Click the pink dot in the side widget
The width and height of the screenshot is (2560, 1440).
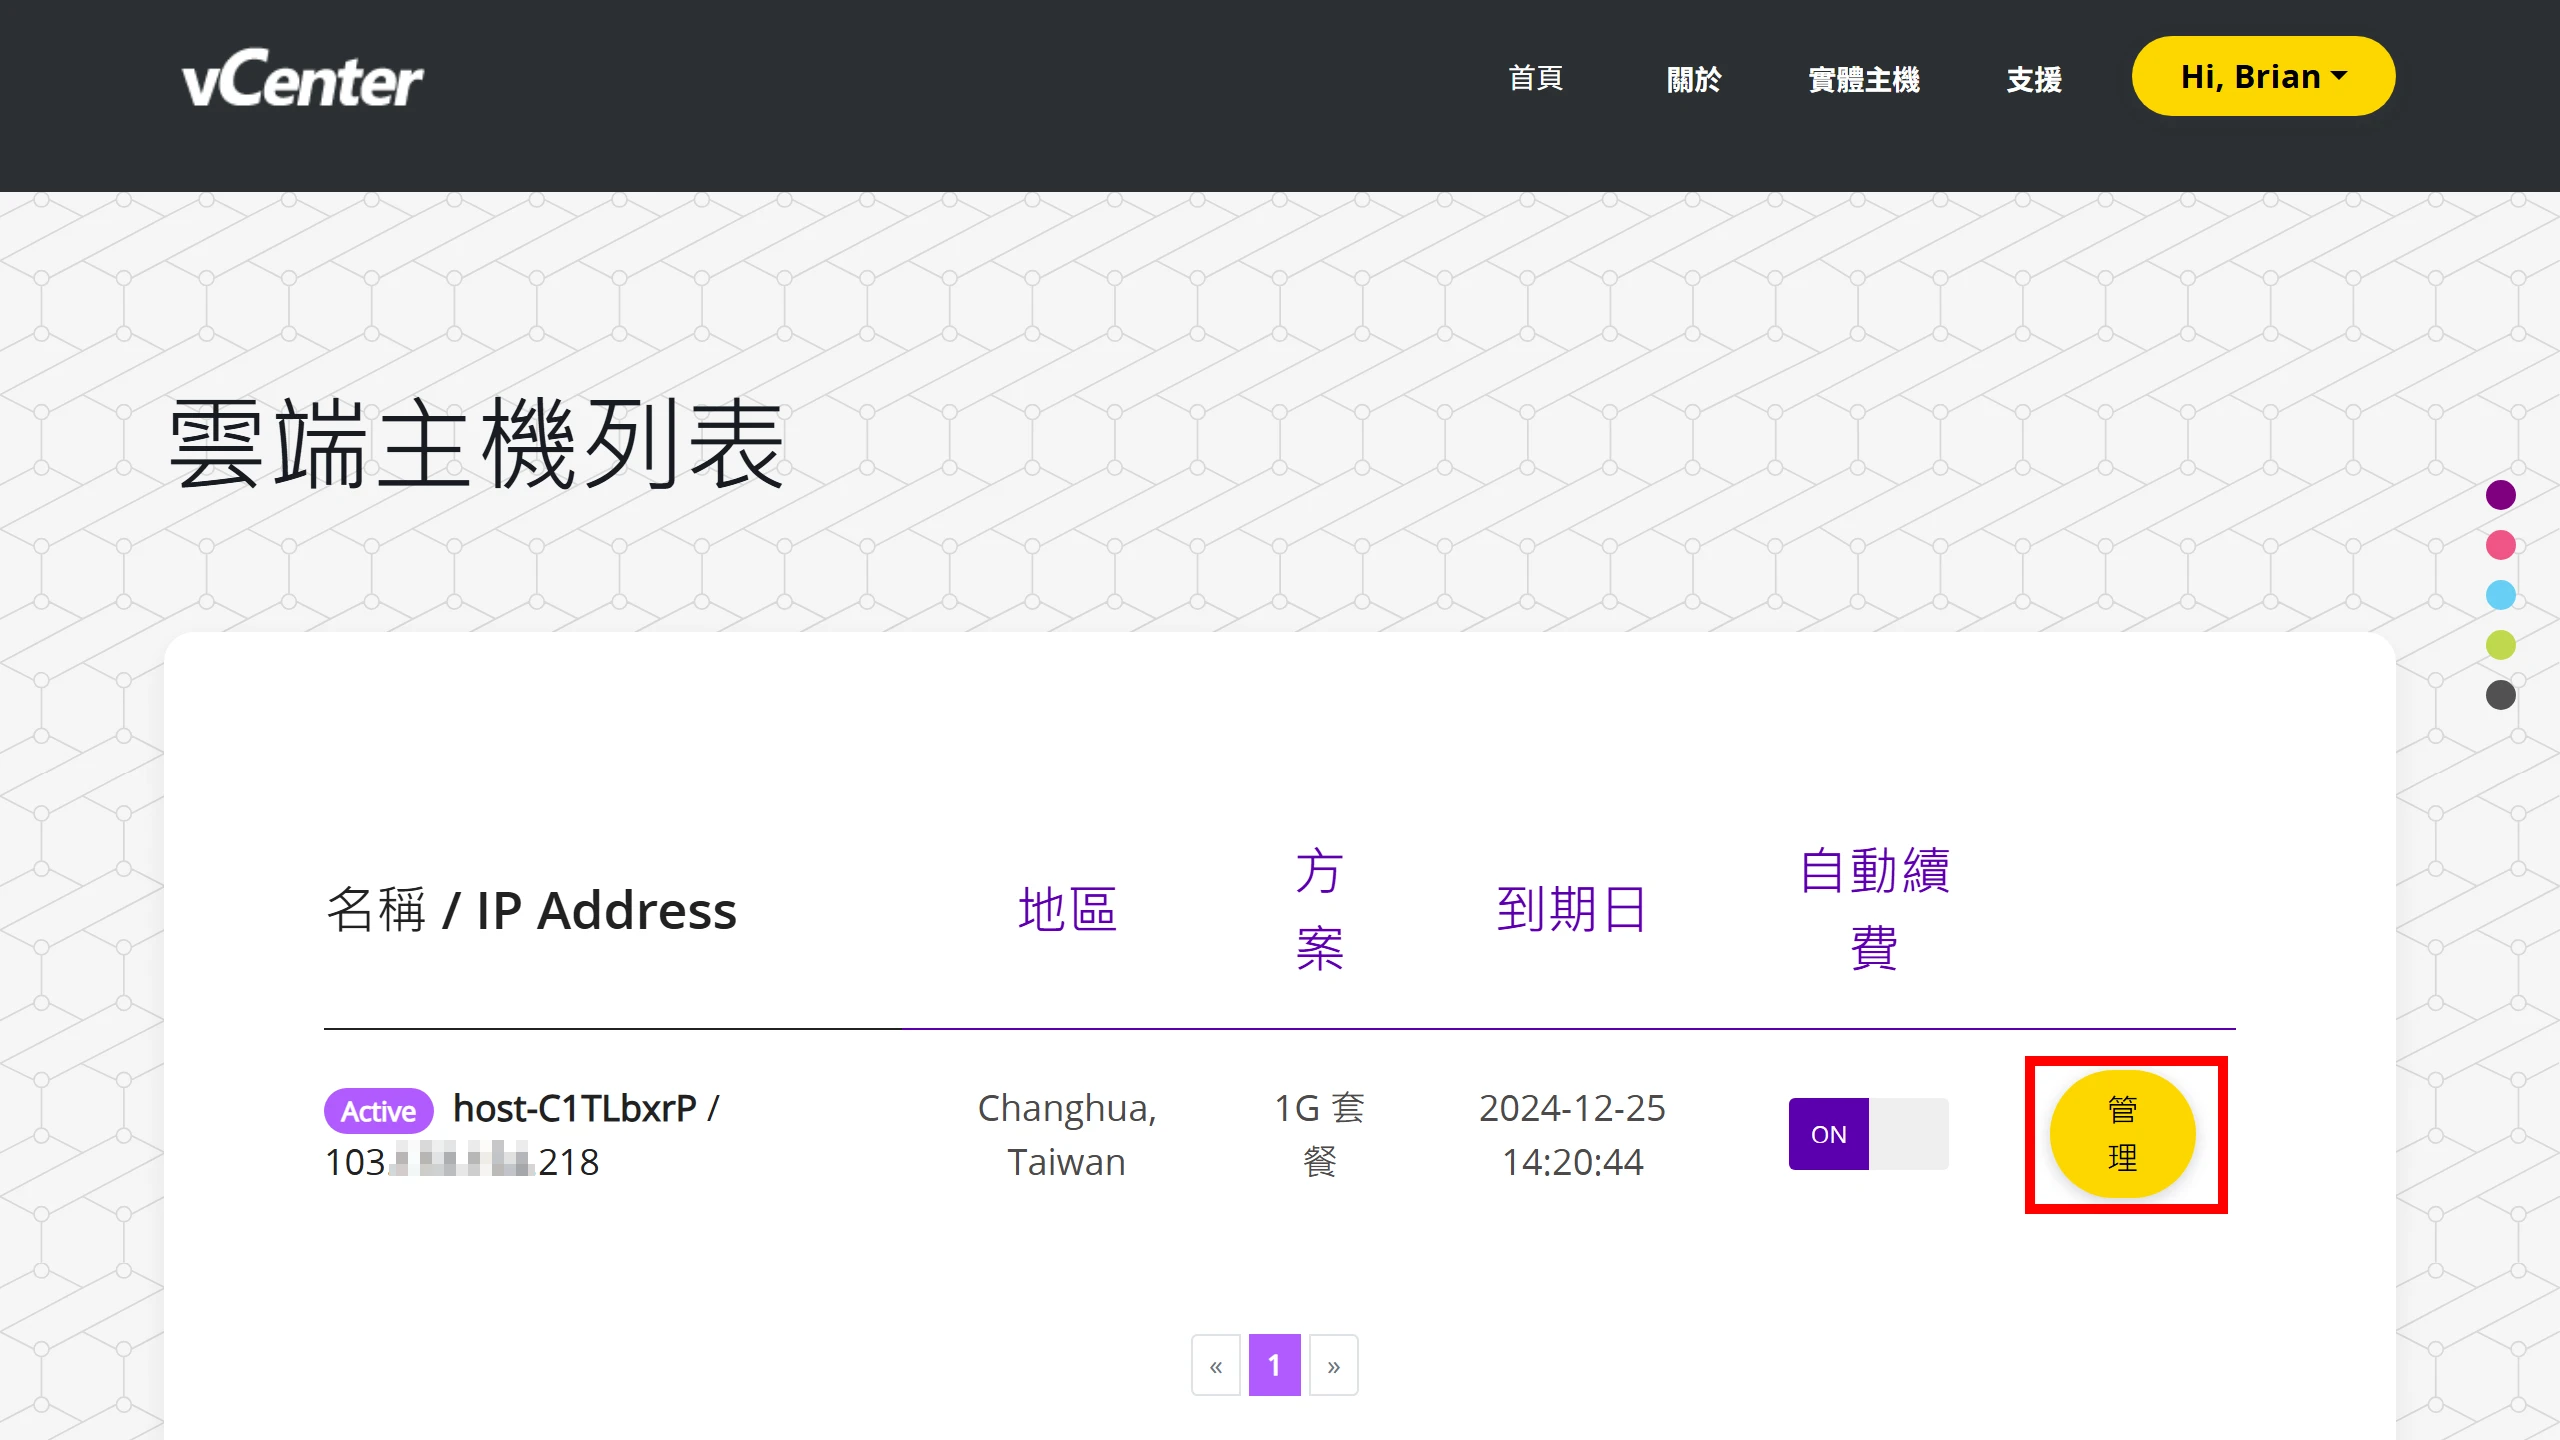(x=2501, y=545)
